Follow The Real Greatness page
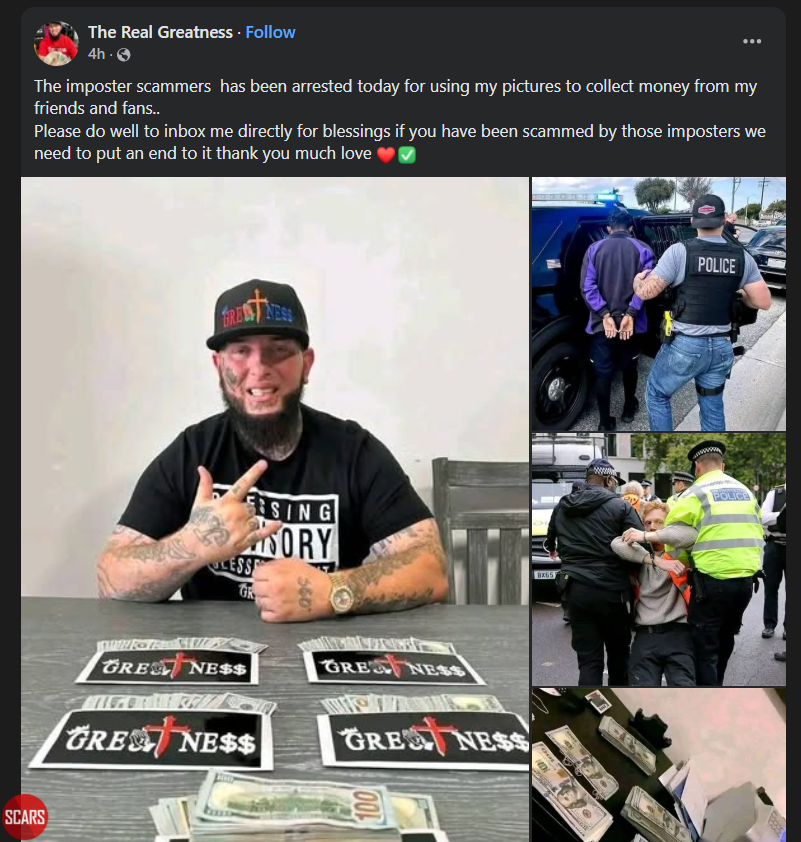Screen dimensions: 801x842 pos(270,32)
